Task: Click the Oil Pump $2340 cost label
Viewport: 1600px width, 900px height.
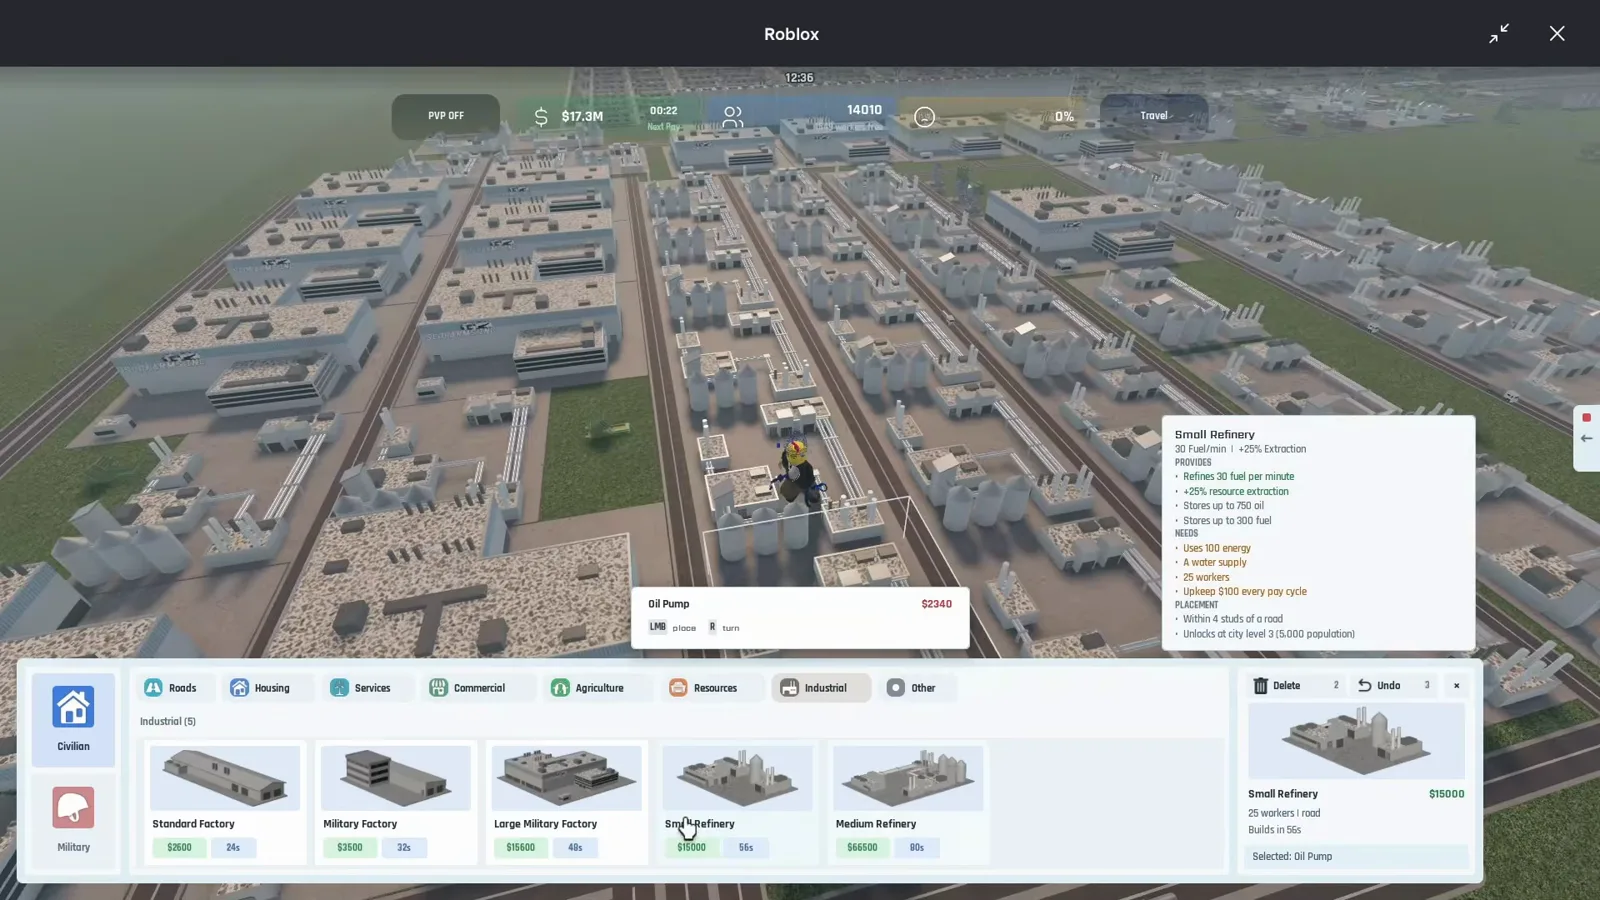Action: [x=936, y=604]
